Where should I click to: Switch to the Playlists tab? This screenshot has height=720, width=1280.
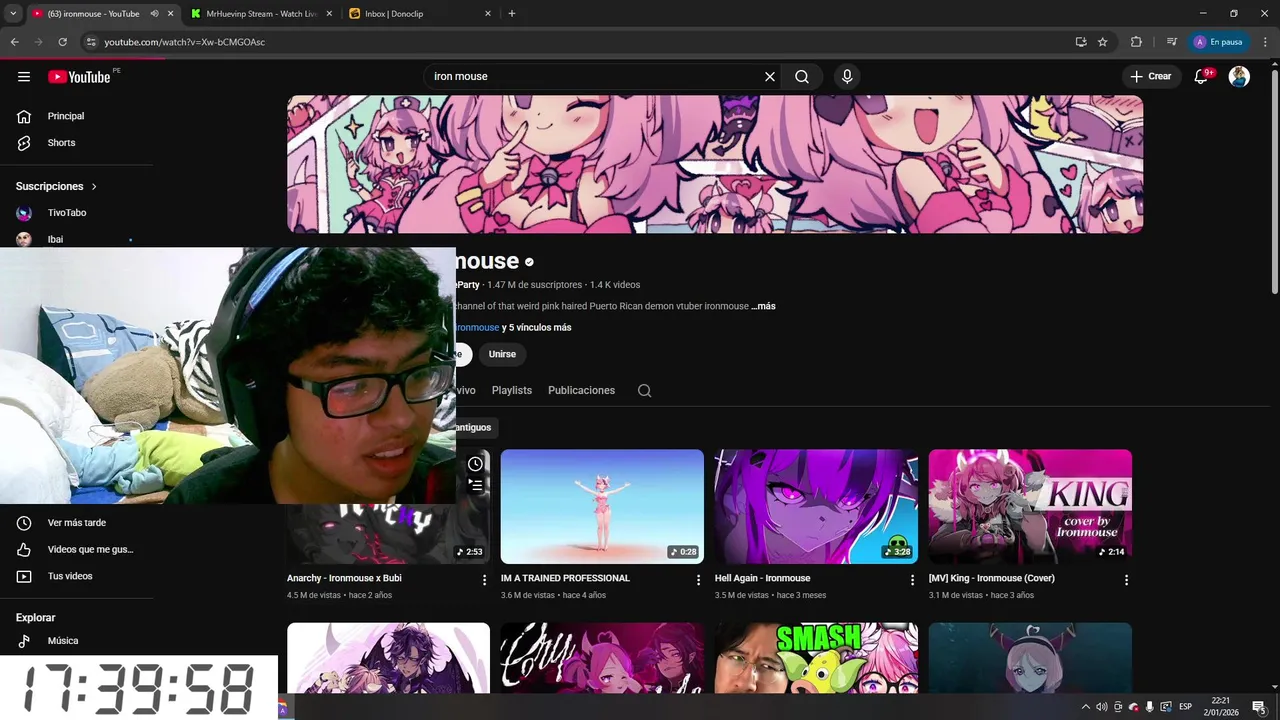(x=512, y=390)
